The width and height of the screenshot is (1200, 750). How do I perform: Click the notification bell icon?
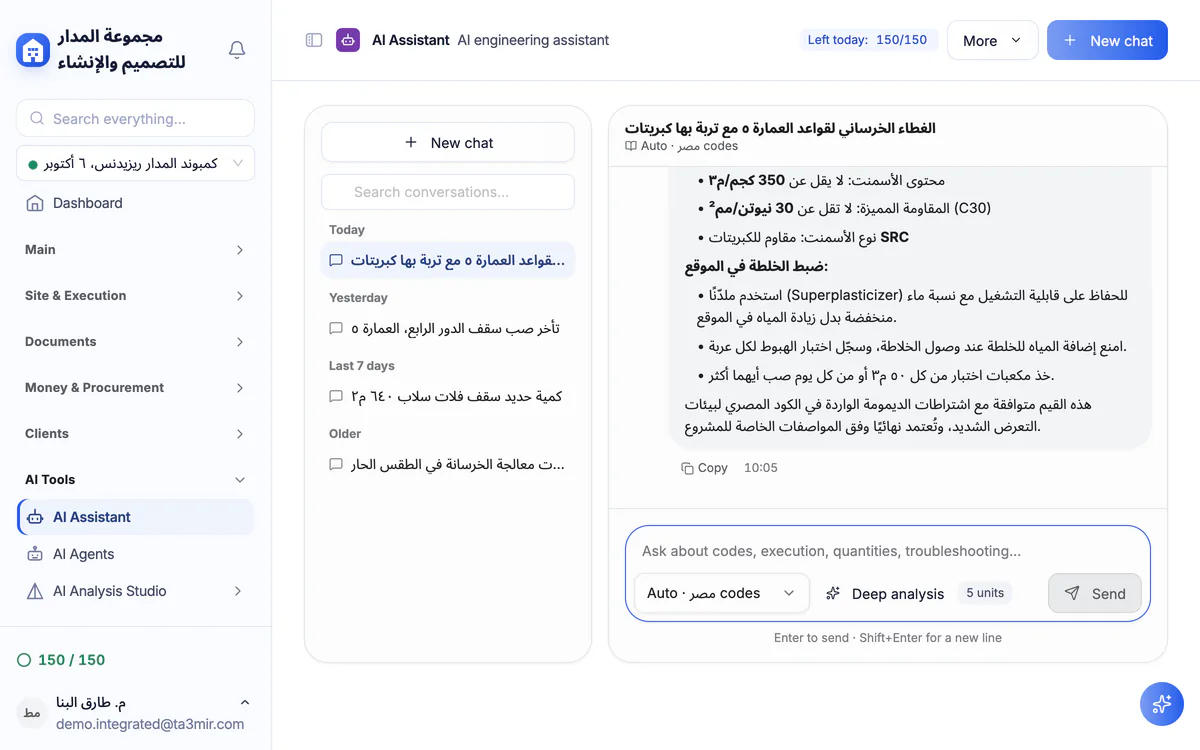tap(237, 49)
